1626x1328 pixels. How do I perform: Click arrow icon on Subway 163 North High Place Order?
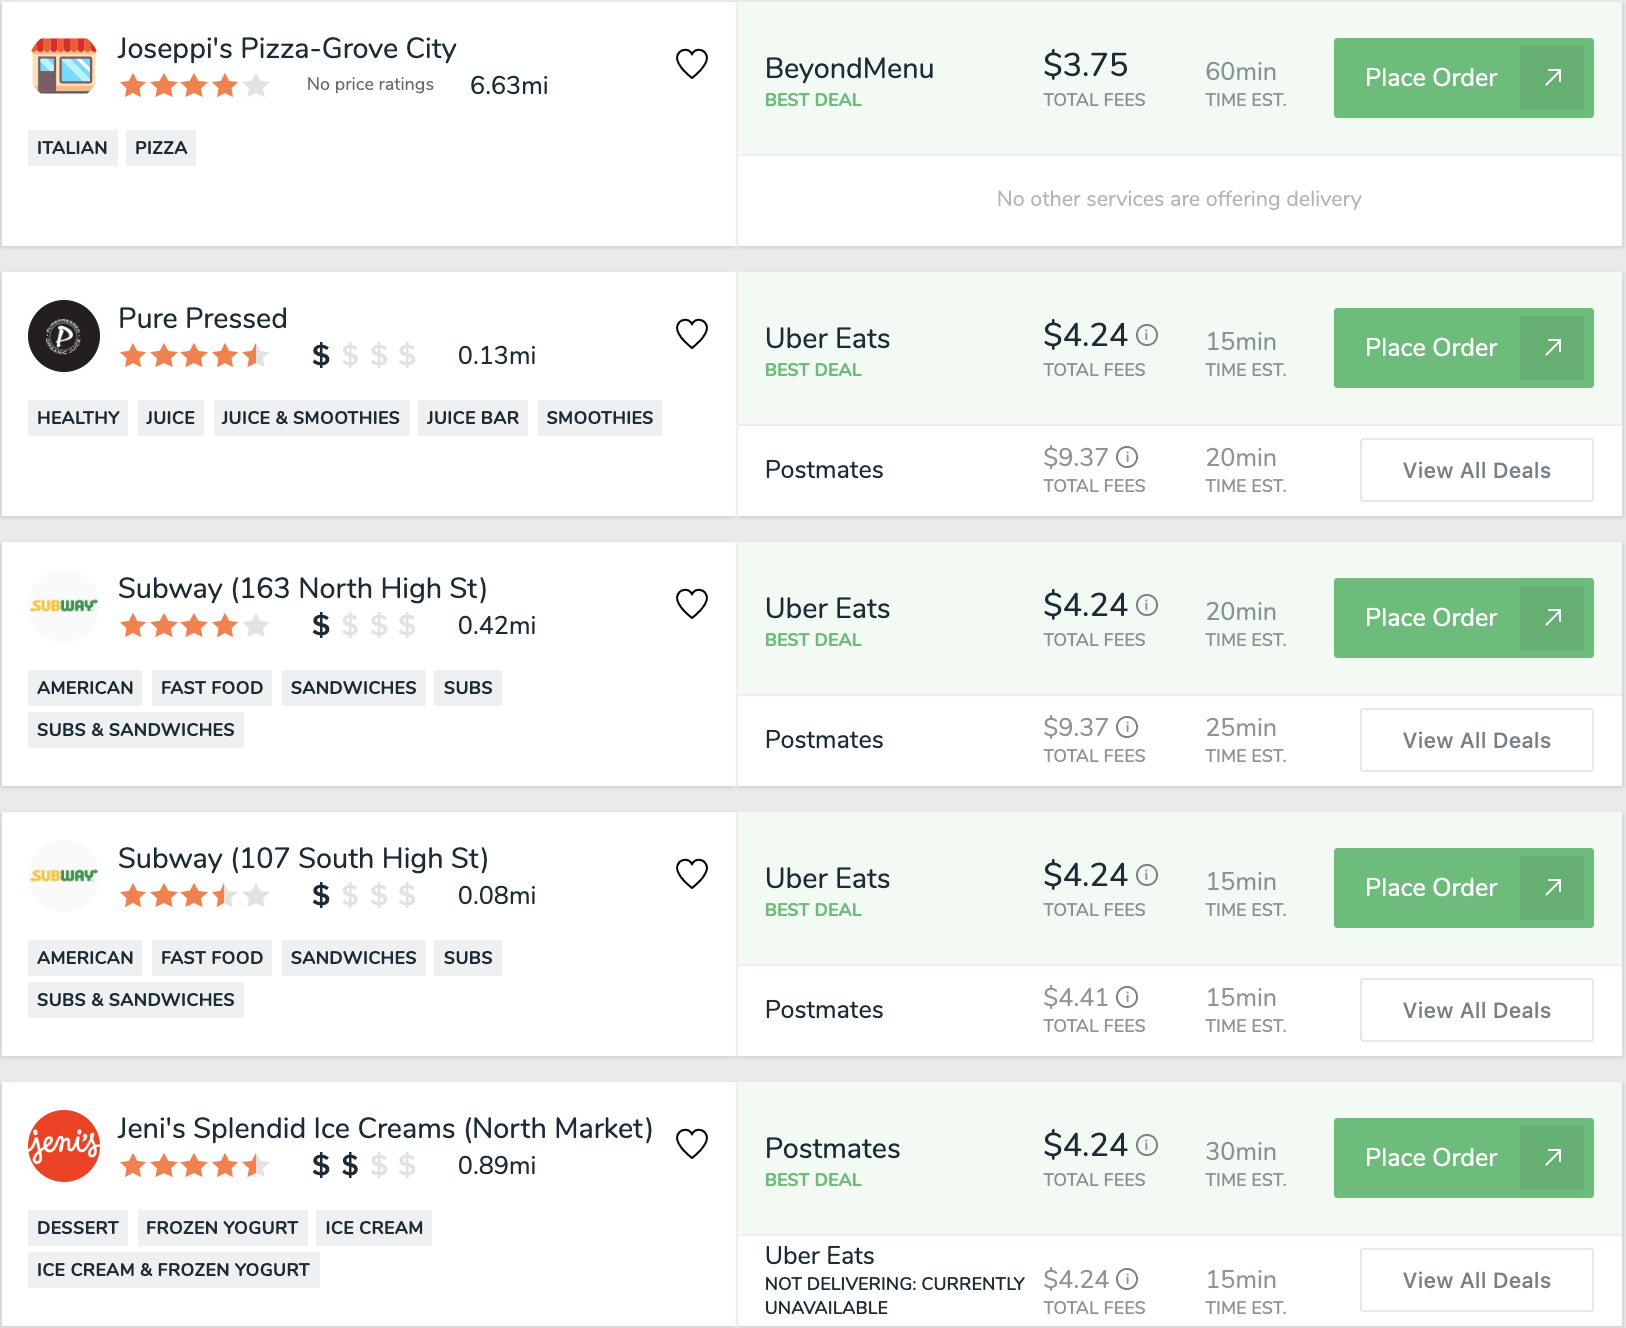pos(1552,618)
